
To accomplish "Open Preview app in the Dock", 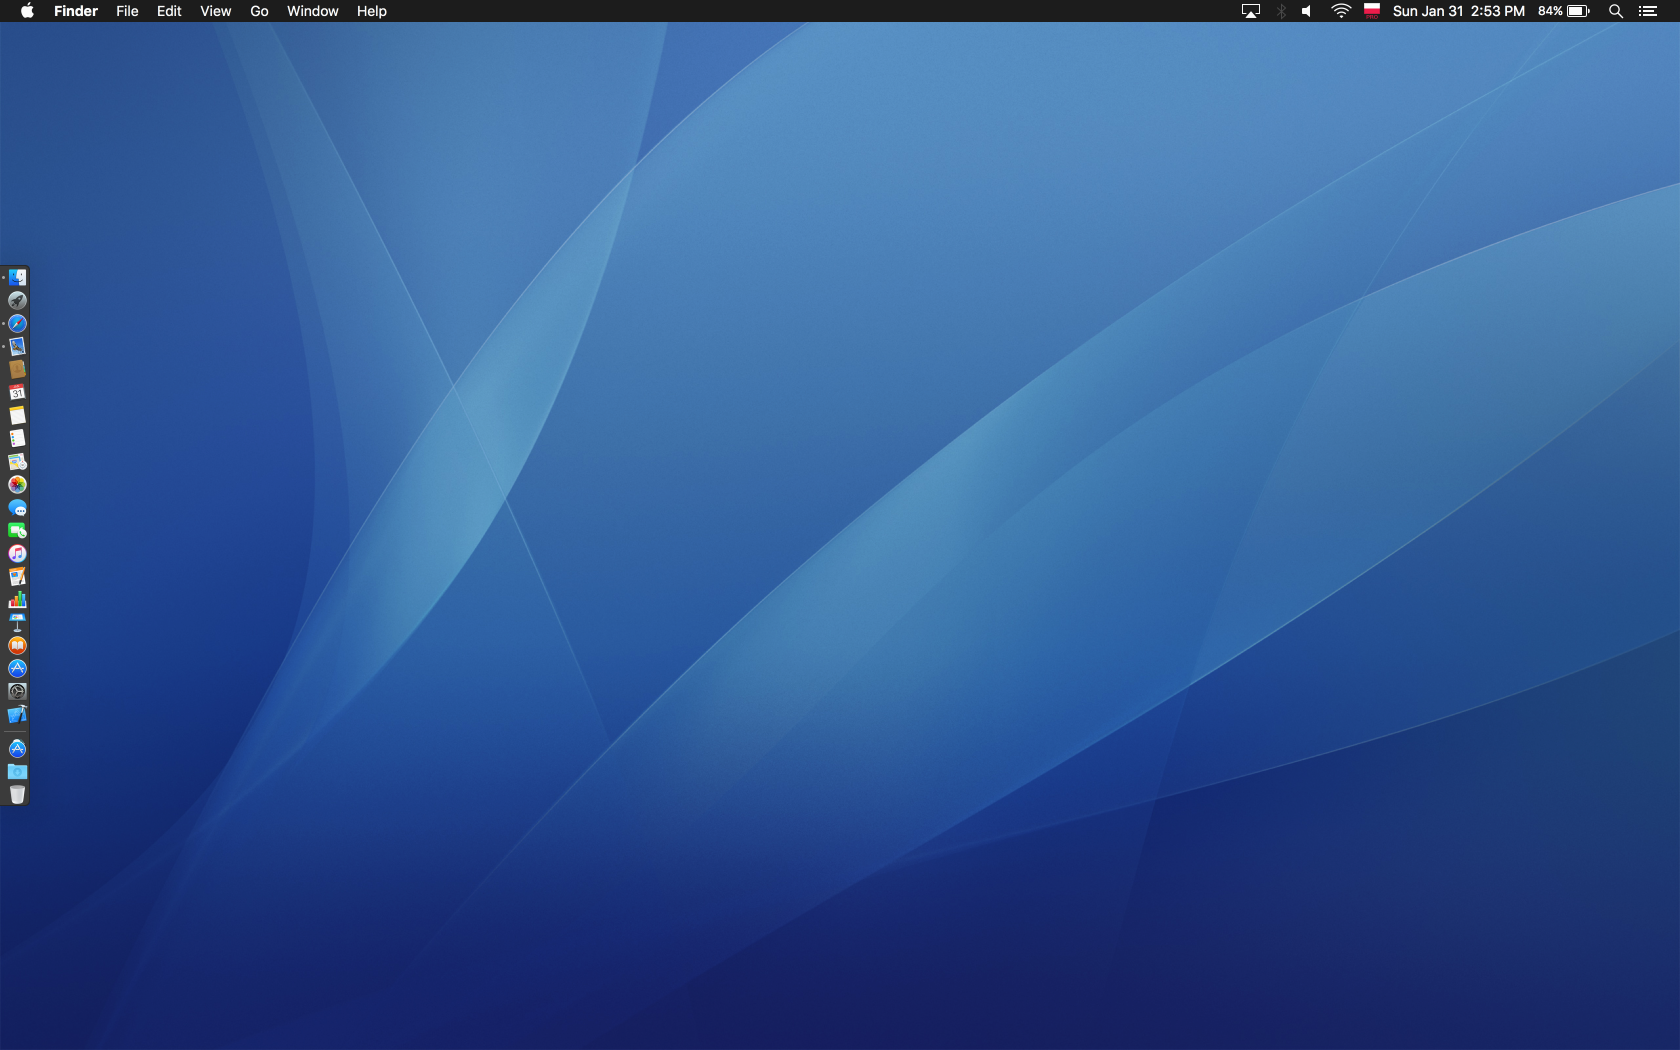I will (17, 346).
